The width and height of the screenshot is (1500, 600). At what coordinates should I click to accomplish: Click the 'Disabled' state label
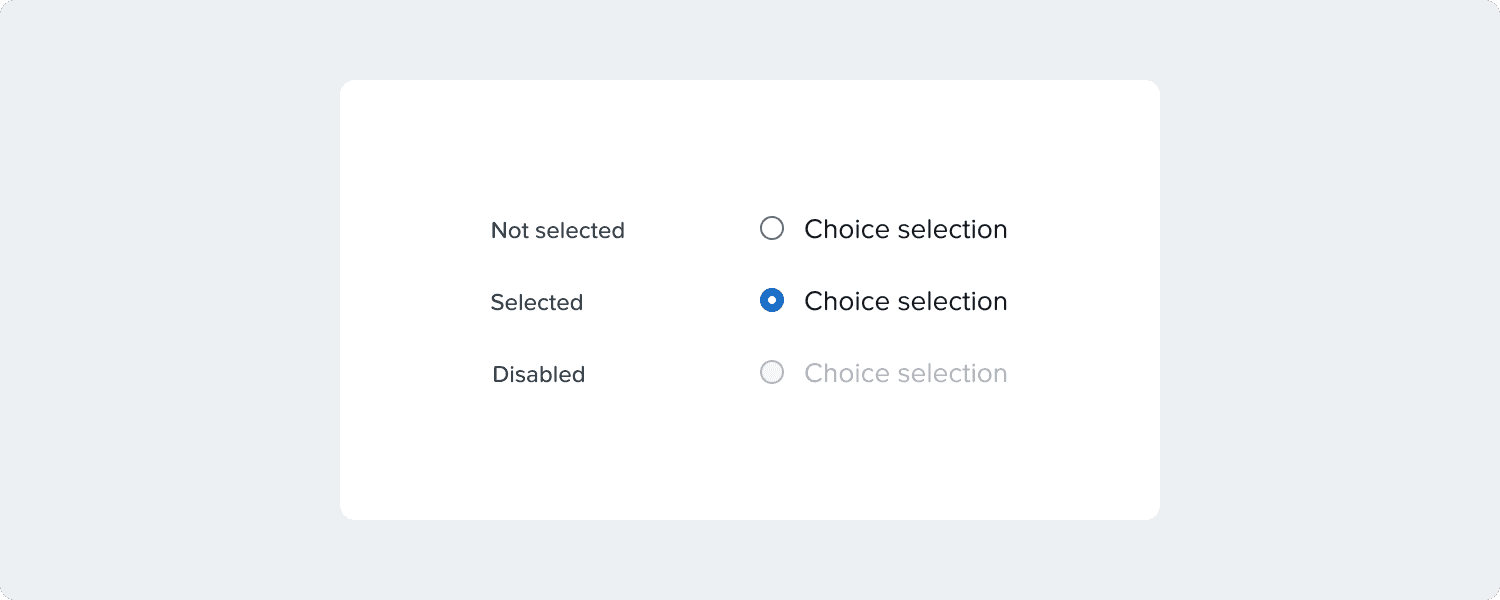[x=538, y=375]
